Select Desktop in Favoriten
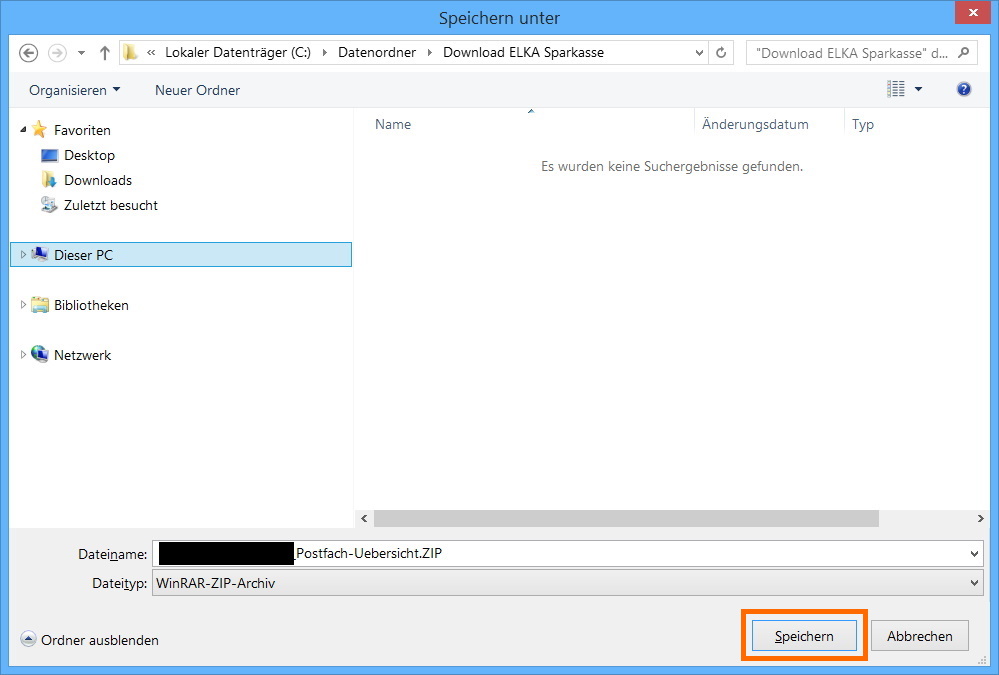The height and width of the screenshot is (675, 999). 89,155
